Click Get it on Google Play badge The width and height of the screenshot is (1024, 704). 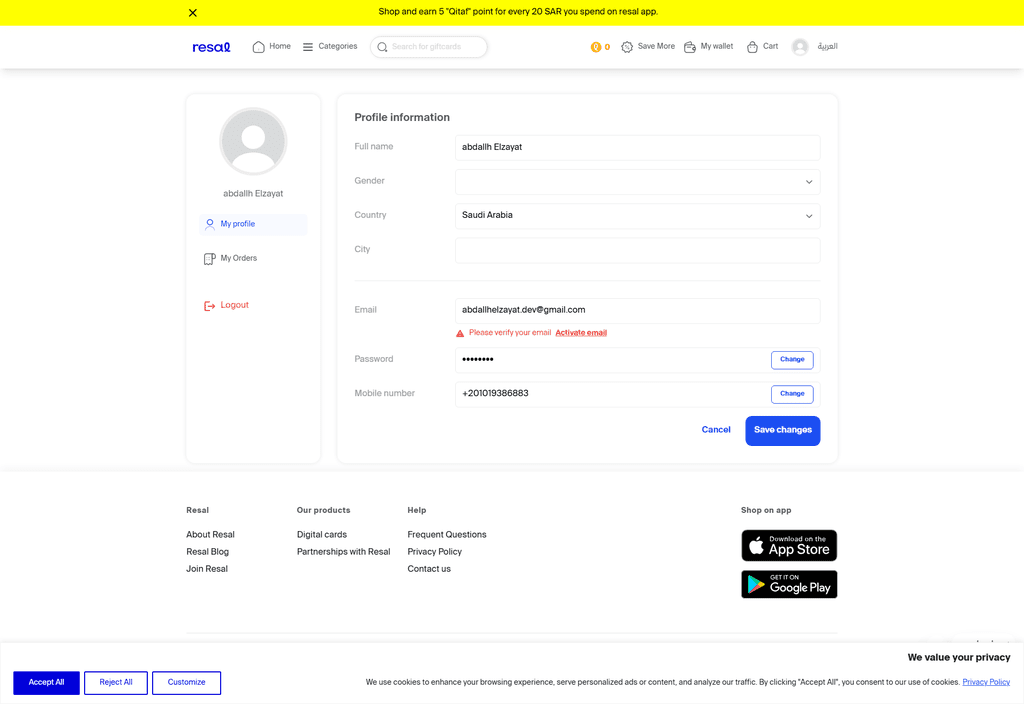point(789,584)
